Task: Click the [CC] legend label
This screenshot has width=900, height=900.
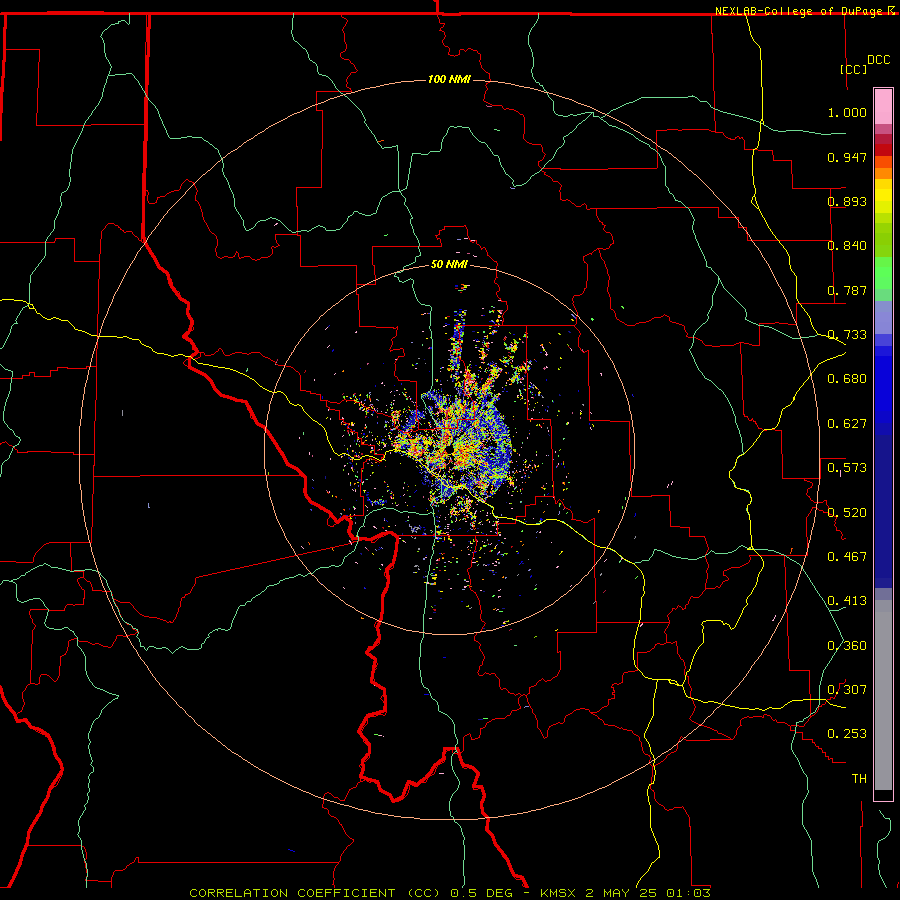Action: tap(853, 69)
